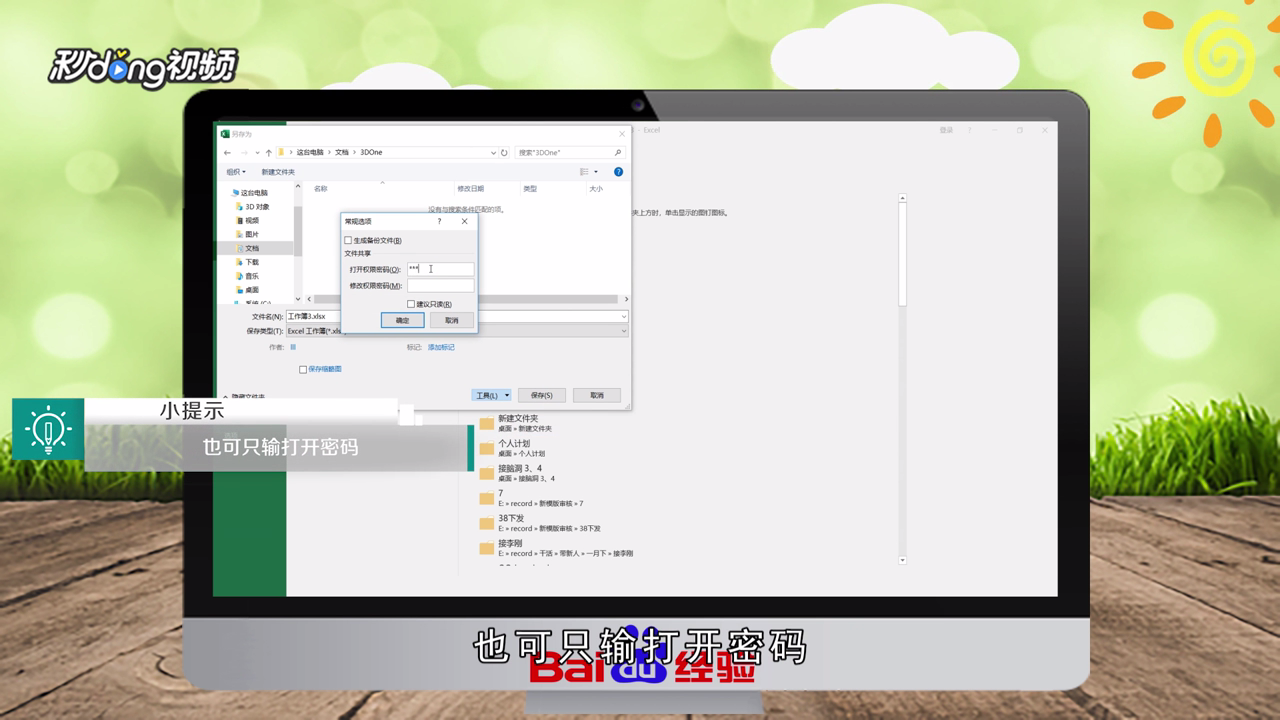Open the filename dropdown arrow
This screenshot has width=1280, height=720.
624,316
